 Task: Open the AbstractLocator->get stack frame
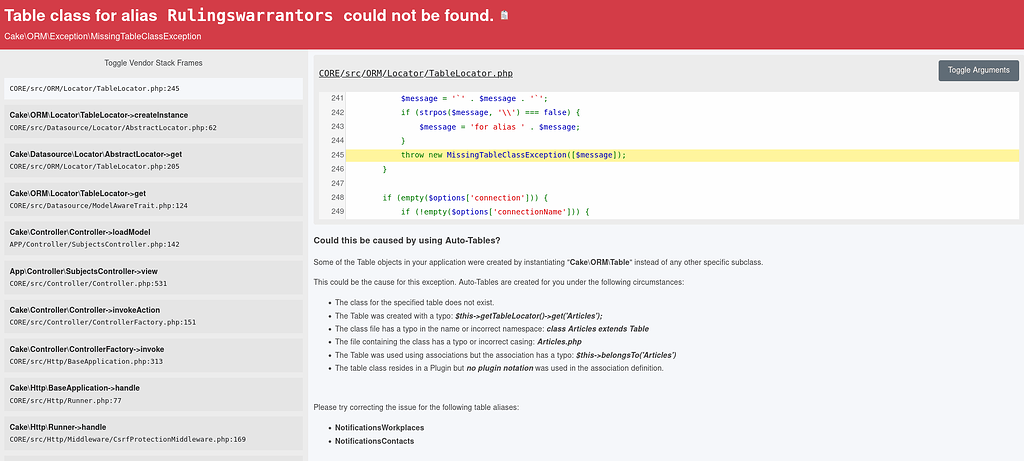click(x=153, y=160)
